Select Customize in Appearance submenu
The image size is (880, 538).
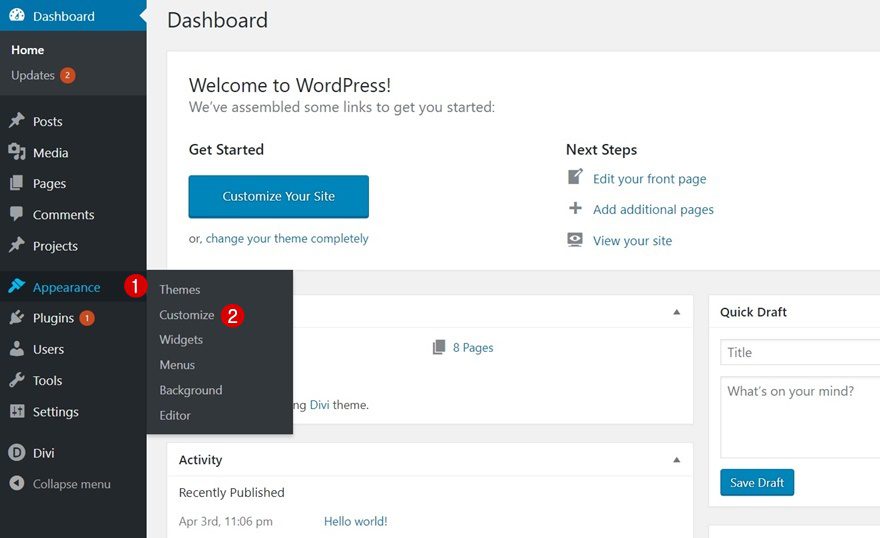coord(187,315)
